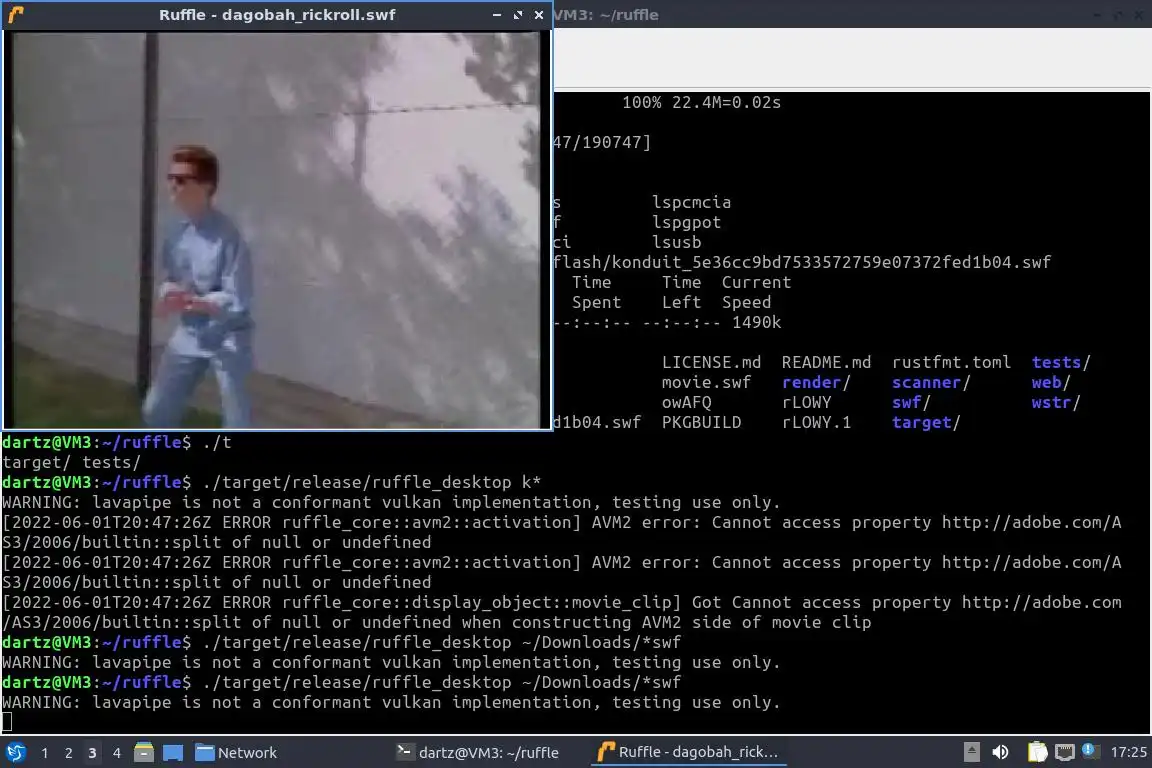Click the '100% 22.4M=0.02s' terminal line

[x=702, y=102]
